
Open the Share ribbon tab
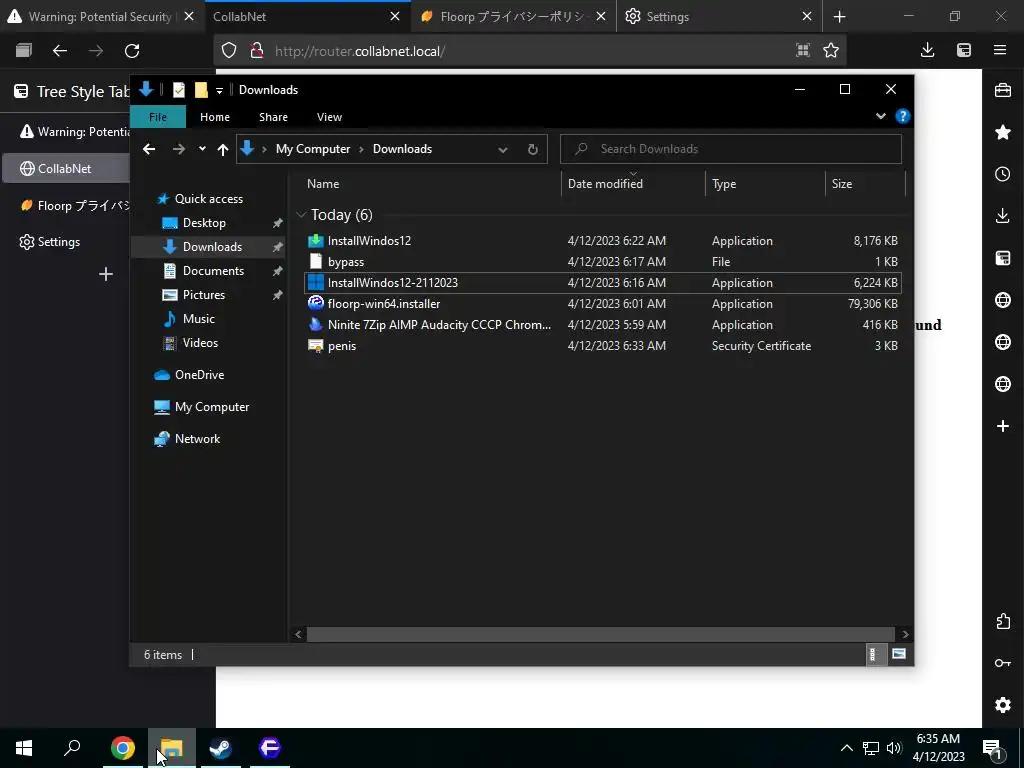click(273, 117)
